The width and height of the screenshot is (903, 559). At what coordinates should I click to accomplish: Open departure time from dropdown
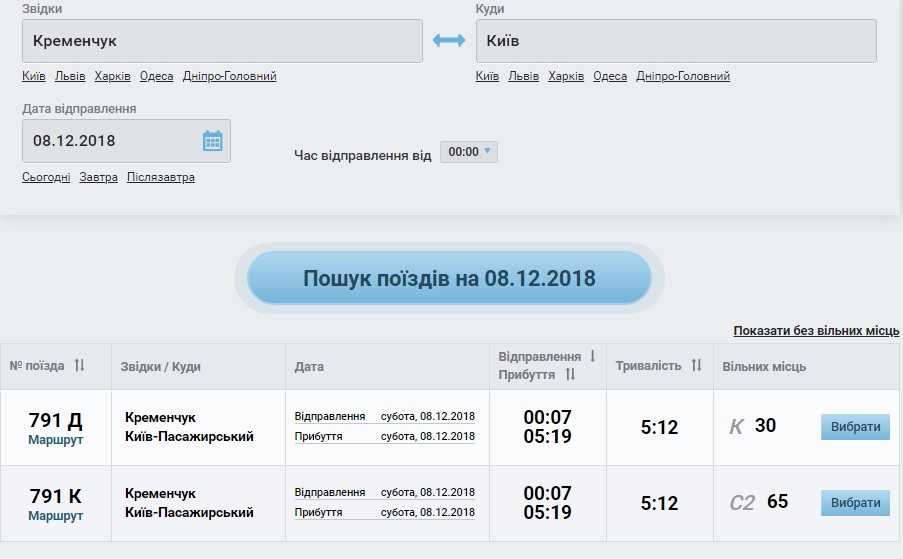pos(469,152)
